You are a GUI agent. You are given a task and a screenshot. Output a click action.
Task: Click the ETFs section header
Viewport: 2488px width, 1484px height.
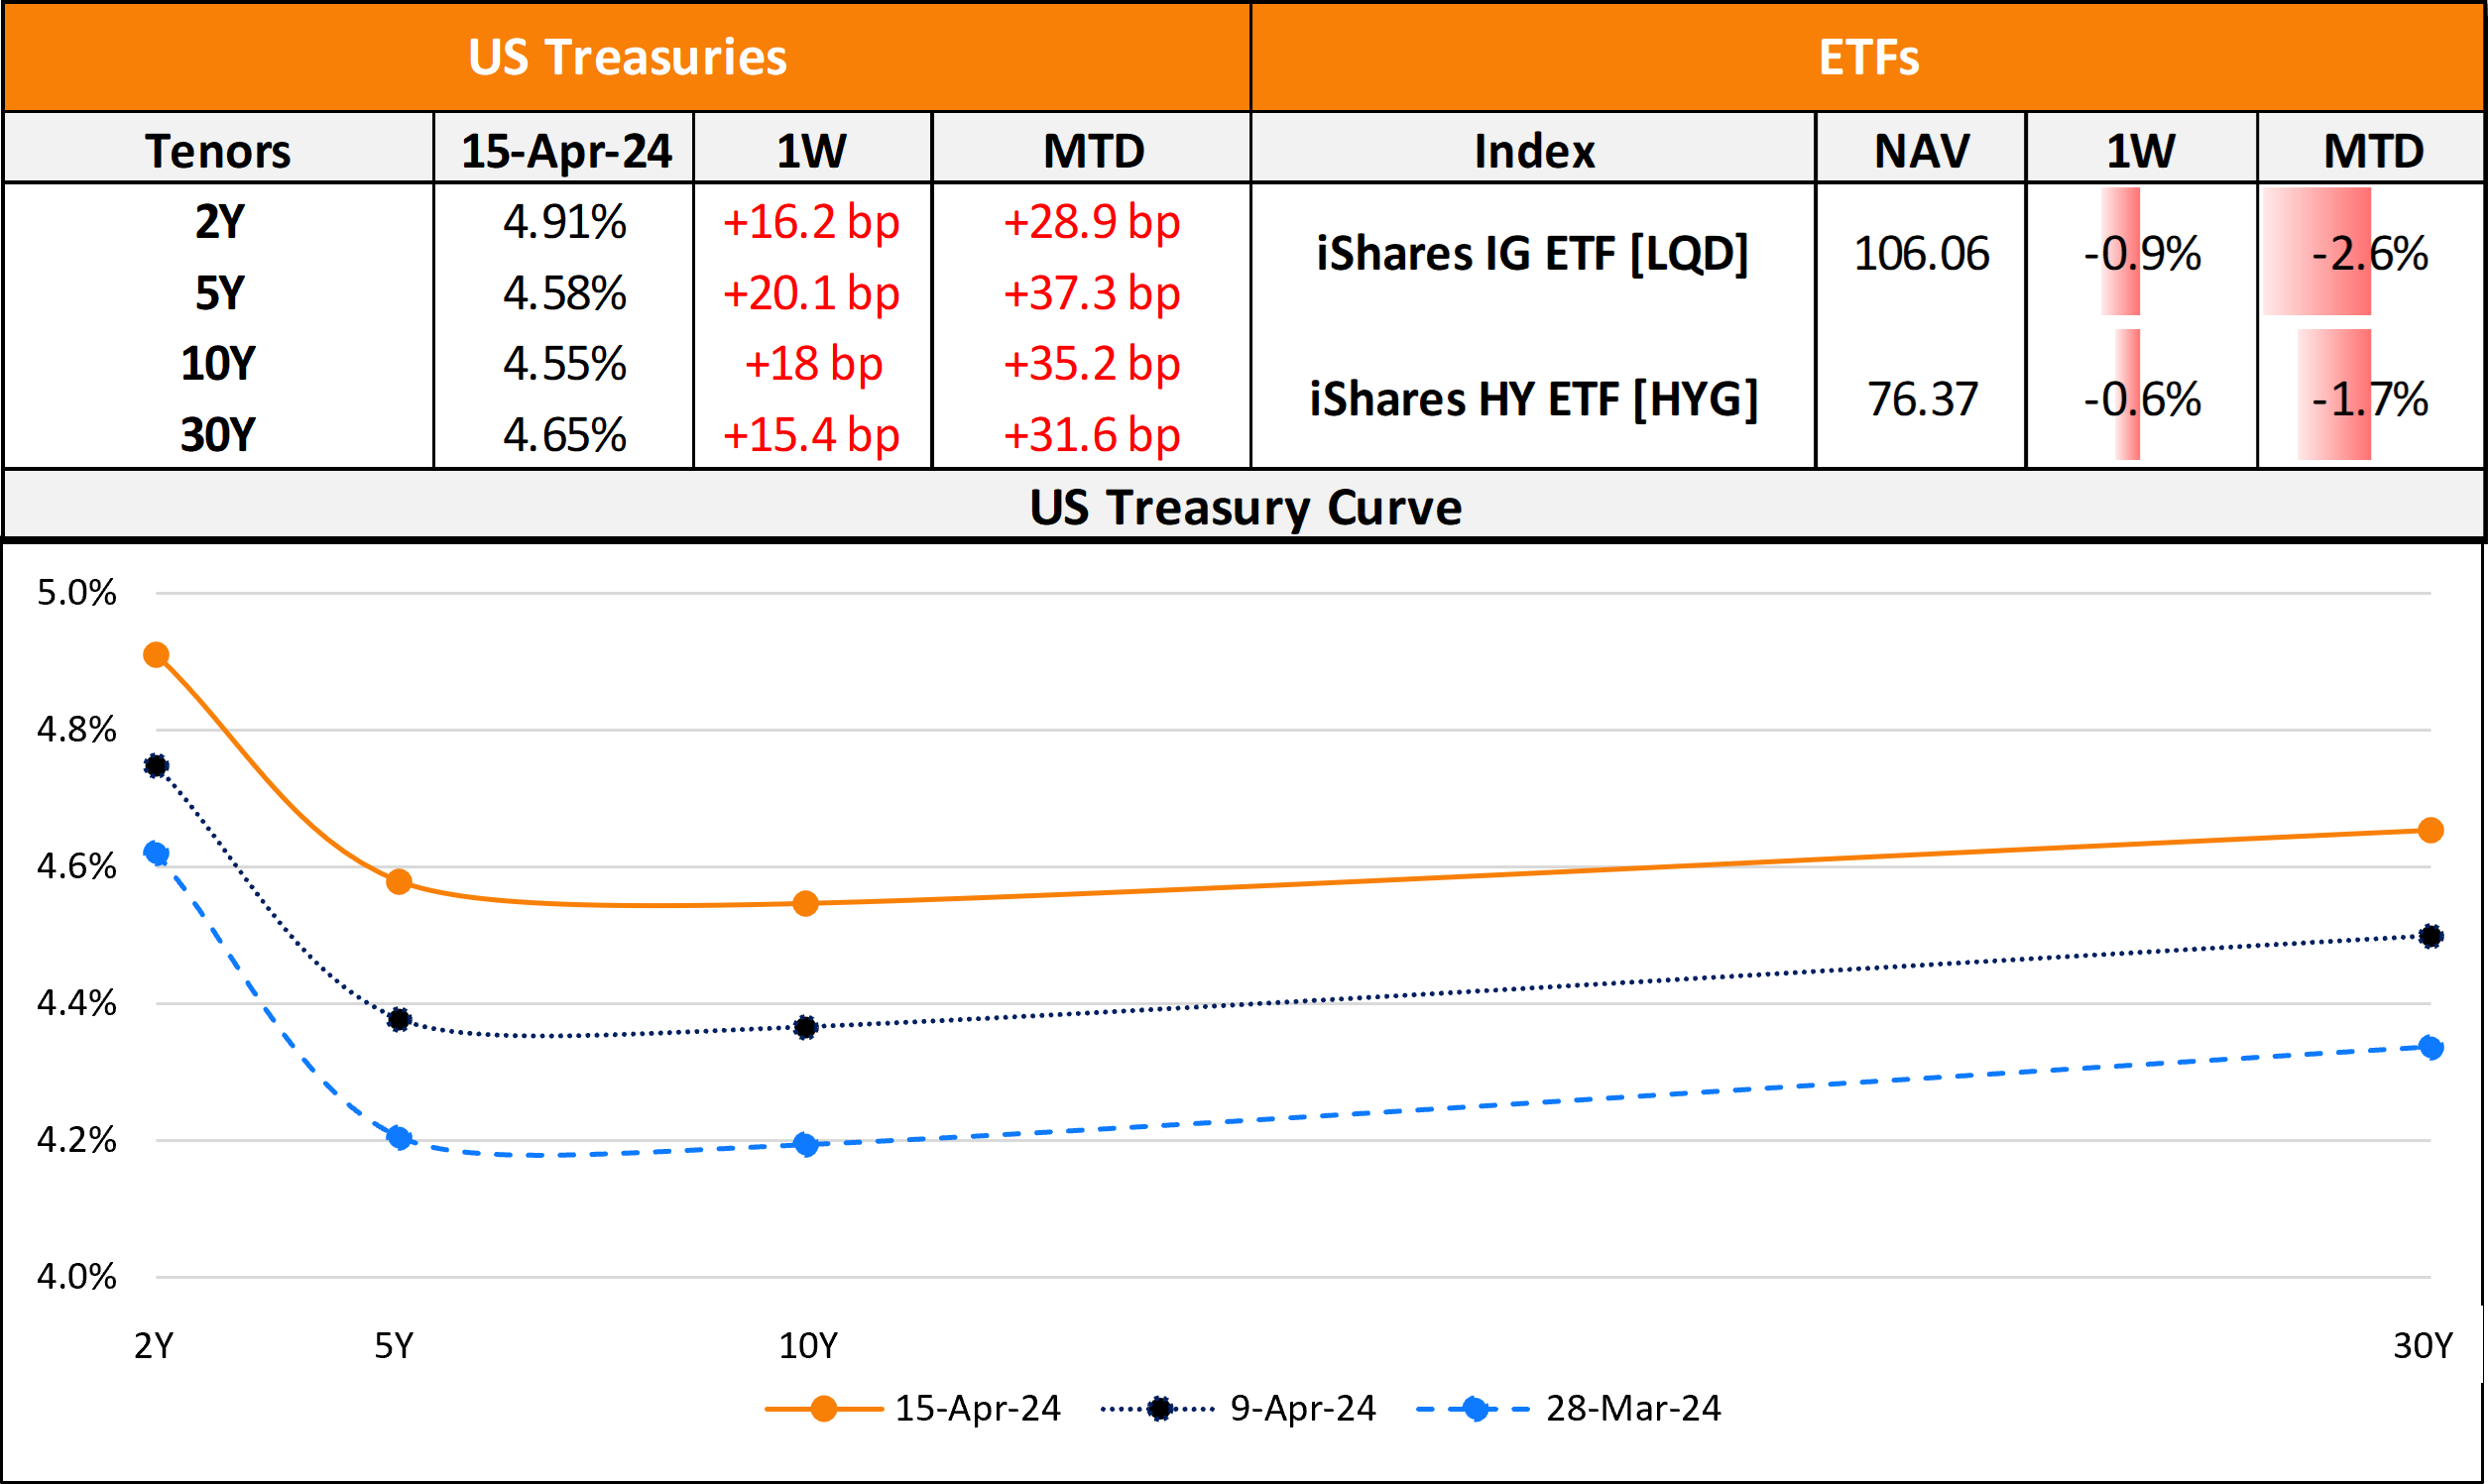(x=1868, y=57)
